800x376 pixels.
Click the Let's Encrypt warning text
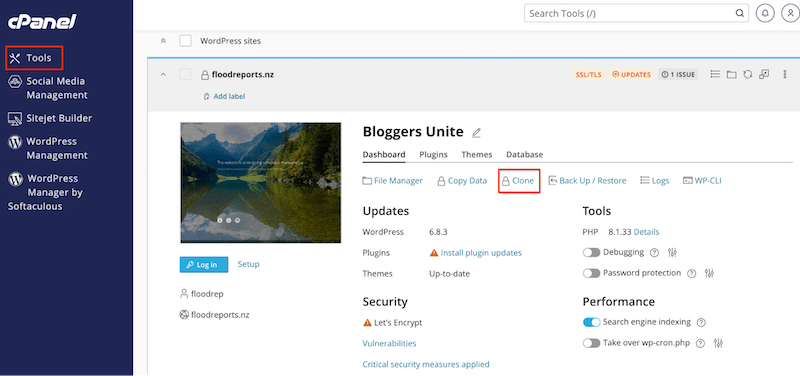(398, 323)
